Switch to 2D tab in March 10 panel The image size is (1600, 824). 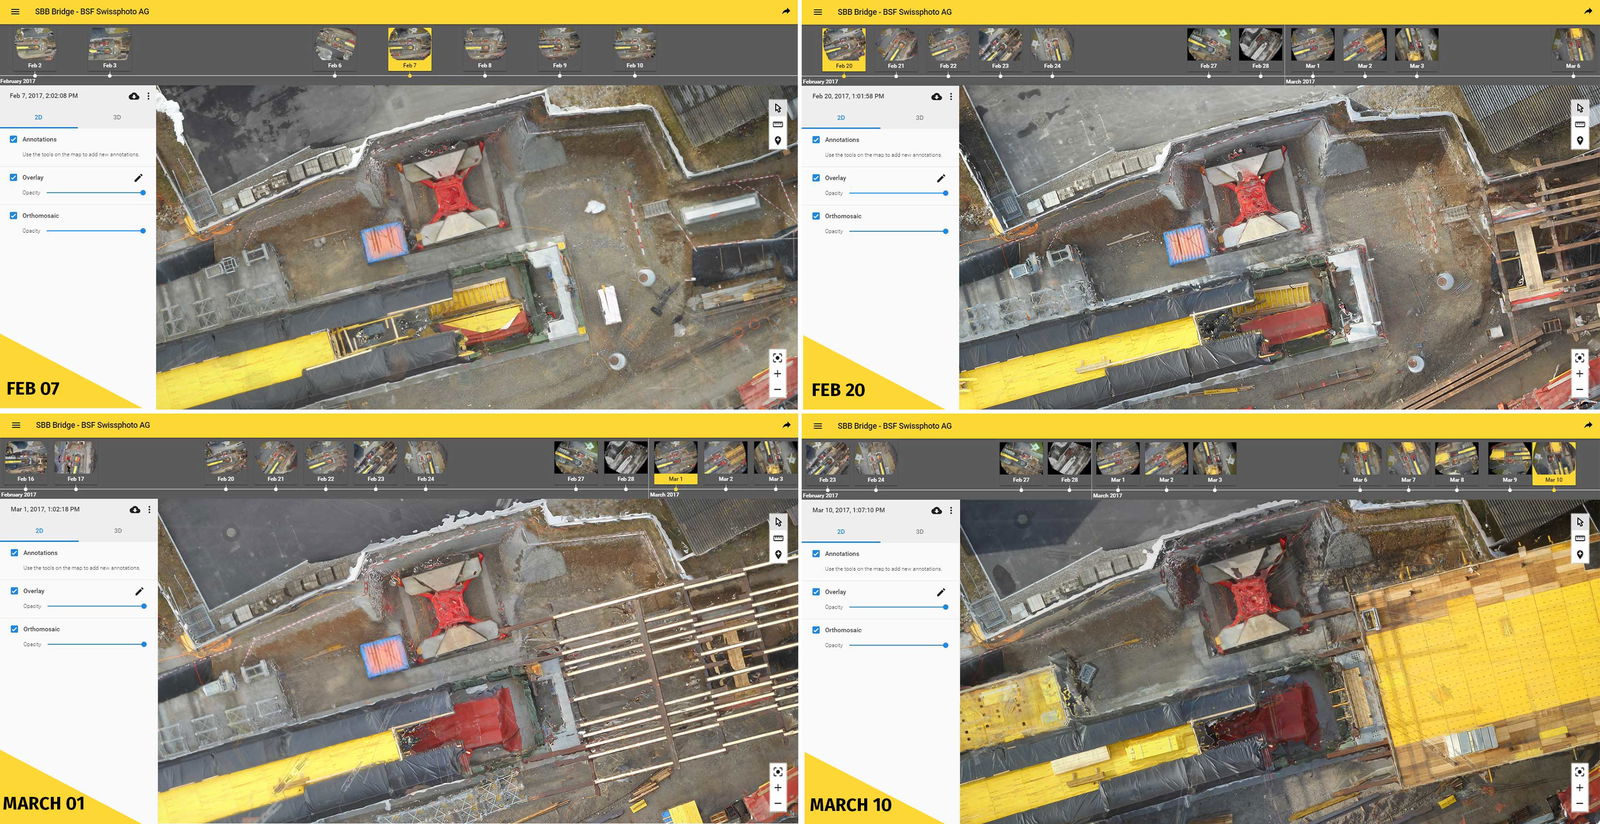[x=841, y=532]
